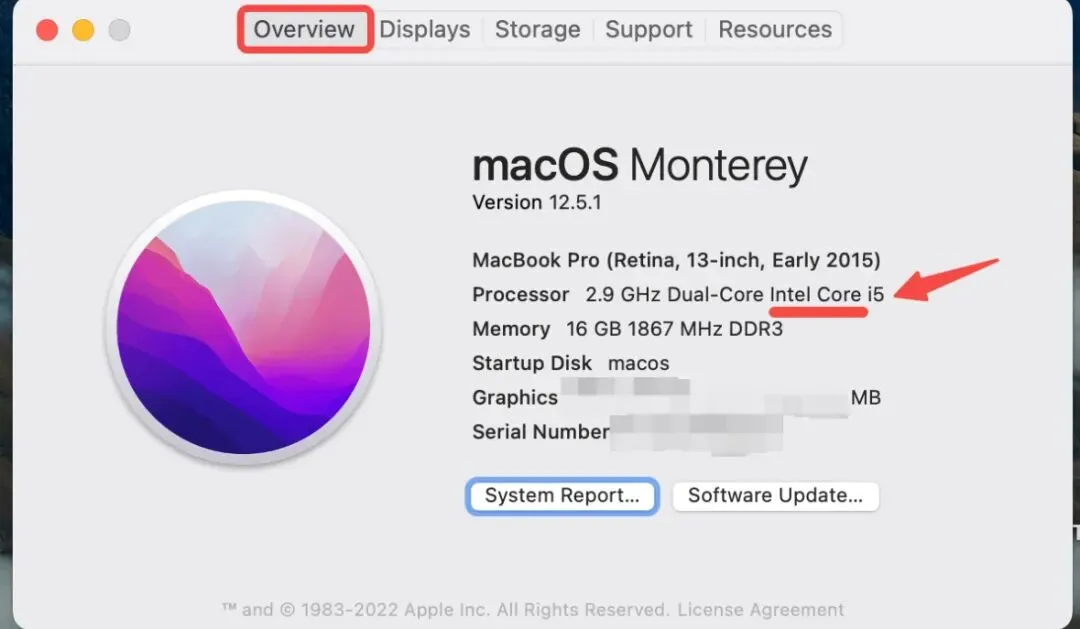Go to the Support tab
Image resolution: width=1080 pixels, height=629 pixels.
[649, 30]
